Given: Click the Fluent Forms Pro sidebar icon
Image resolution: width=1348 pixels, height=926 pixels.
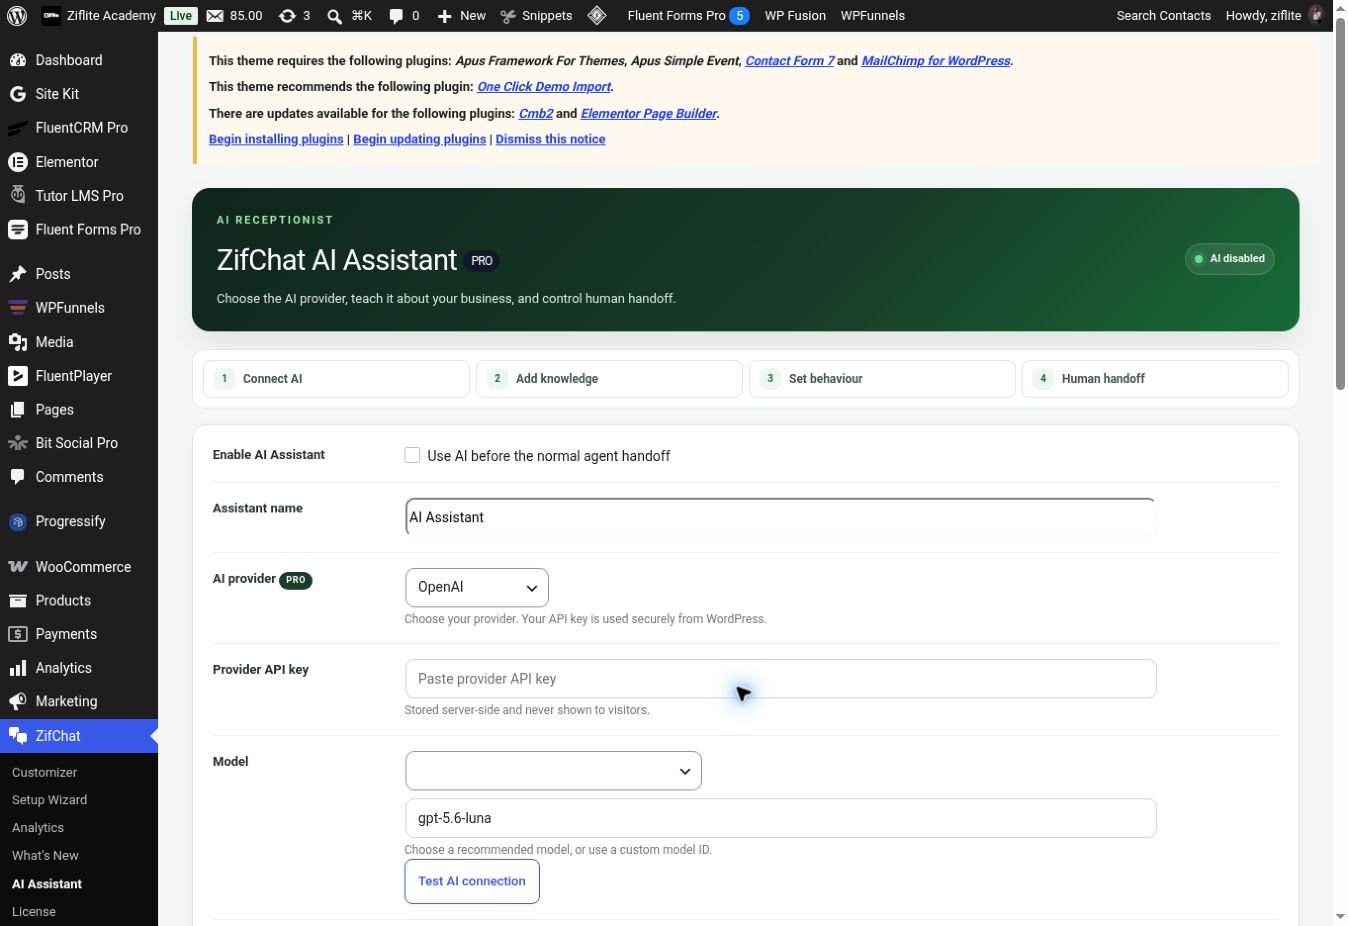Looking at the screenshot, I should (18, 230).
